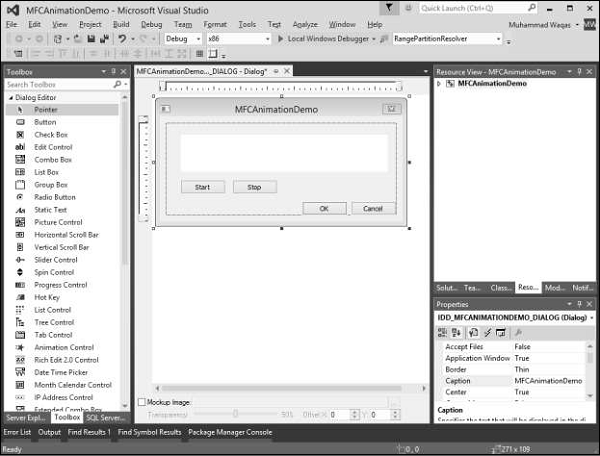The width and height of the screenshot is (600, 456).
Task: Toggle the Mockup Image checkbox
Action: tap(142, 402)
